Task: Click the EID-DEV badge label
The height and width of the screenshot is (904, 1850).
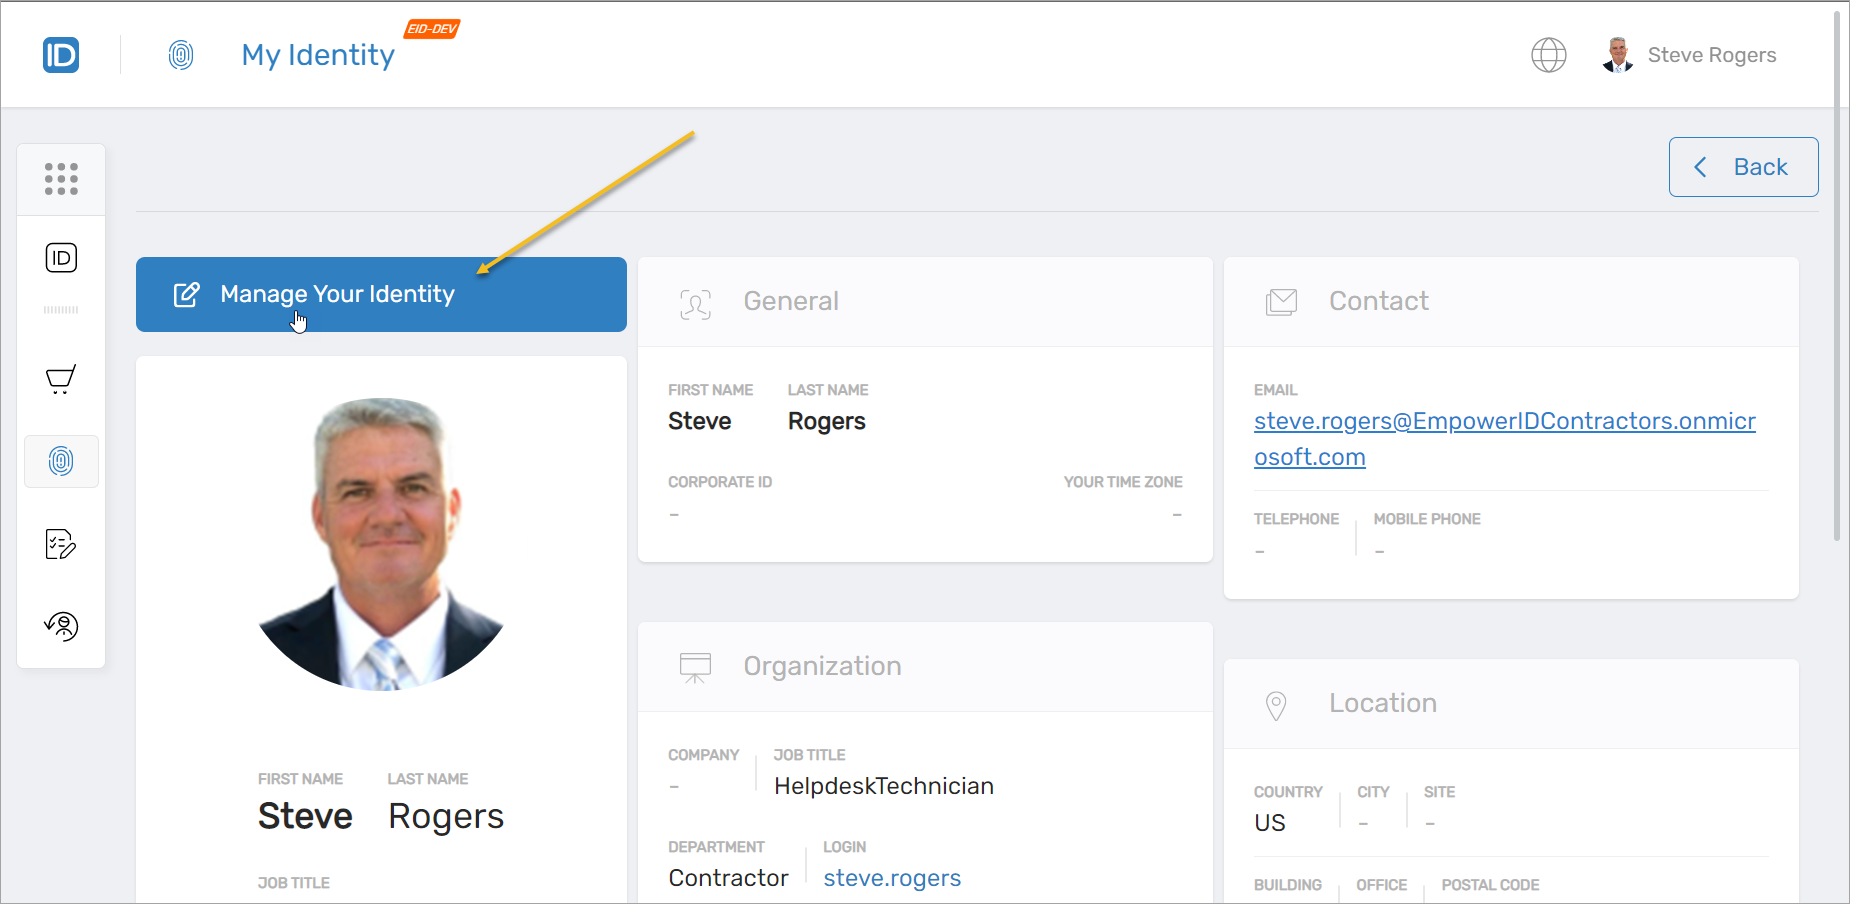Action: tap(431, 29)
